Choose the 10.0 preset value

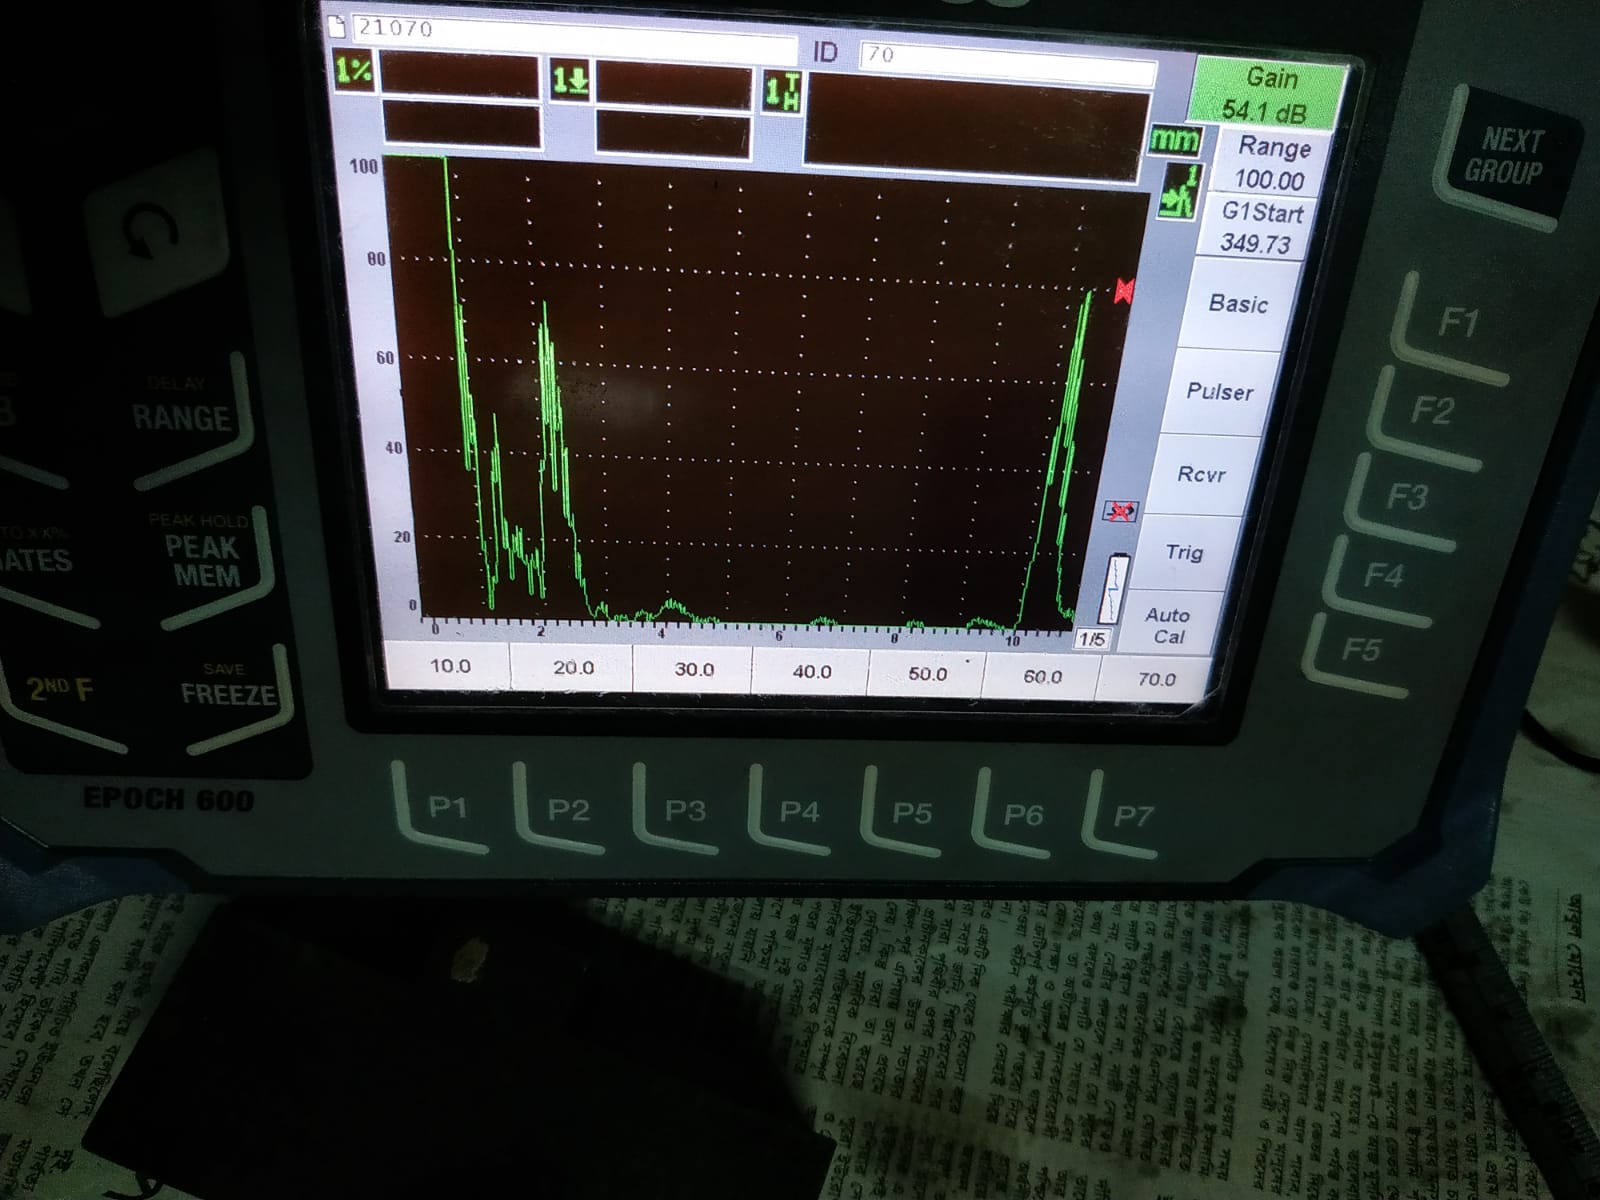click(x=449, y=666)
